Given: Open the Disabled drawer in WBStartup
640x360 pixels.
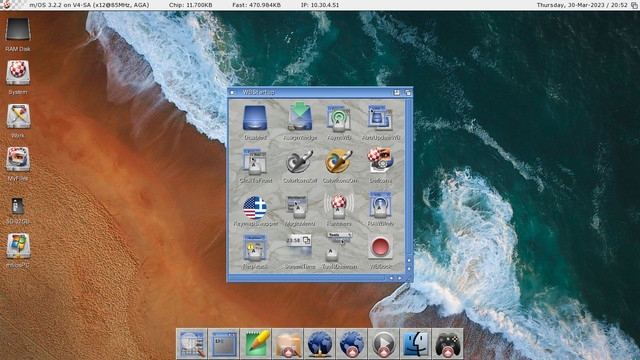Looking at the screenshot, I should click(x=255, y=118).
